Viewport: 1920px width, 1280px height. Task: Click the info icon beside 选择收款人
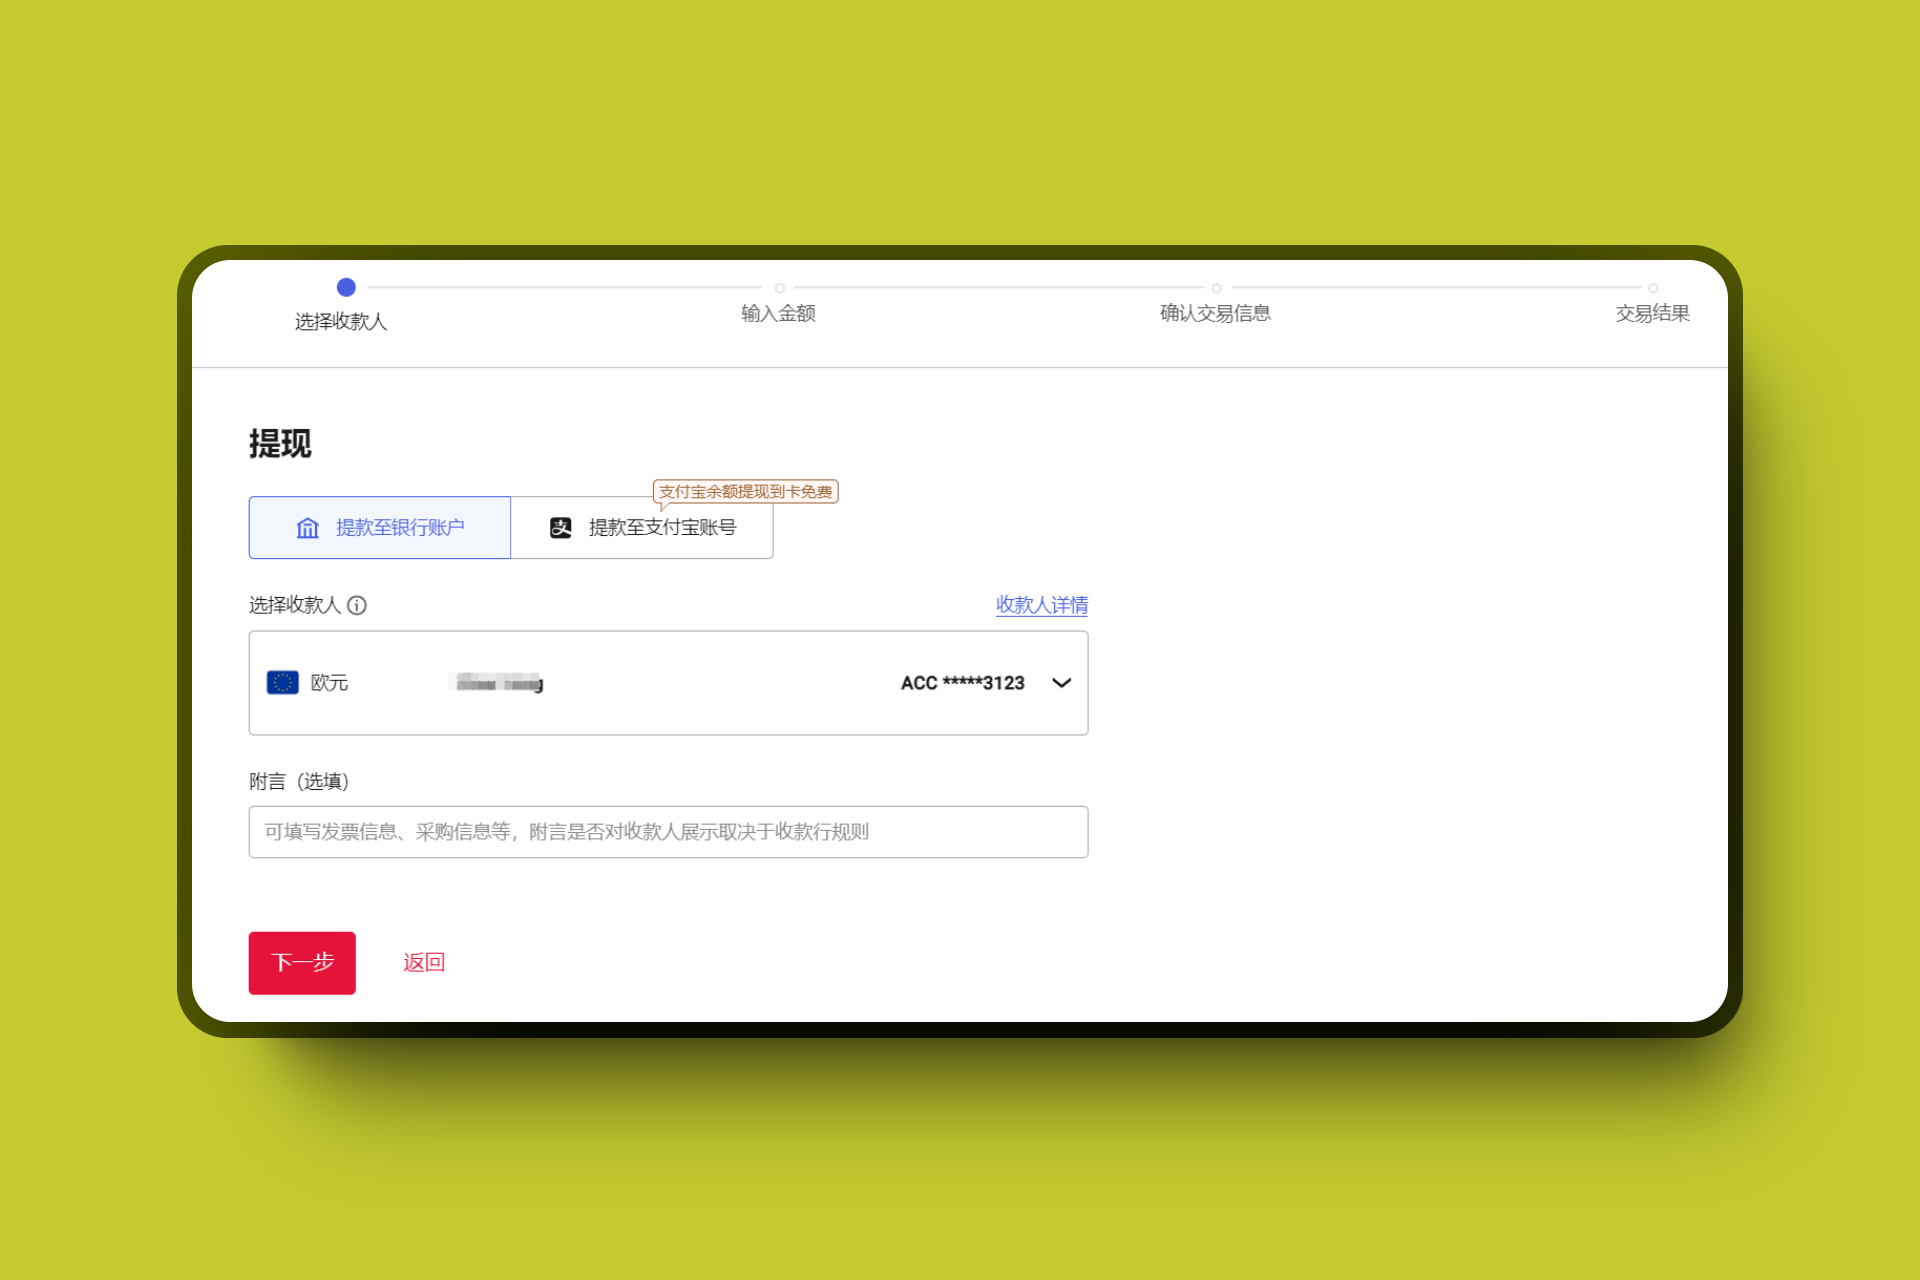click(357, 605)
